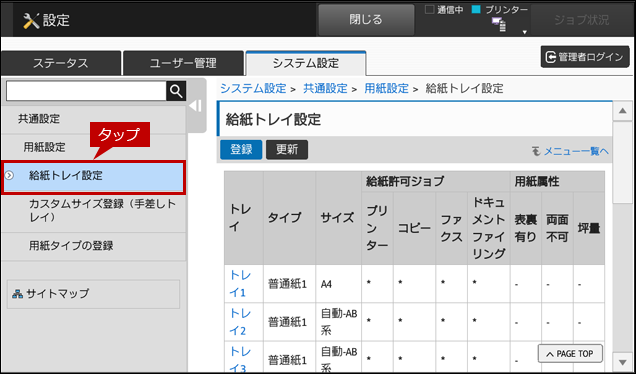Click 用紙設定 in the breadcrumb
636x374 pixels.
pyautogui.click(x=386, y=88)
